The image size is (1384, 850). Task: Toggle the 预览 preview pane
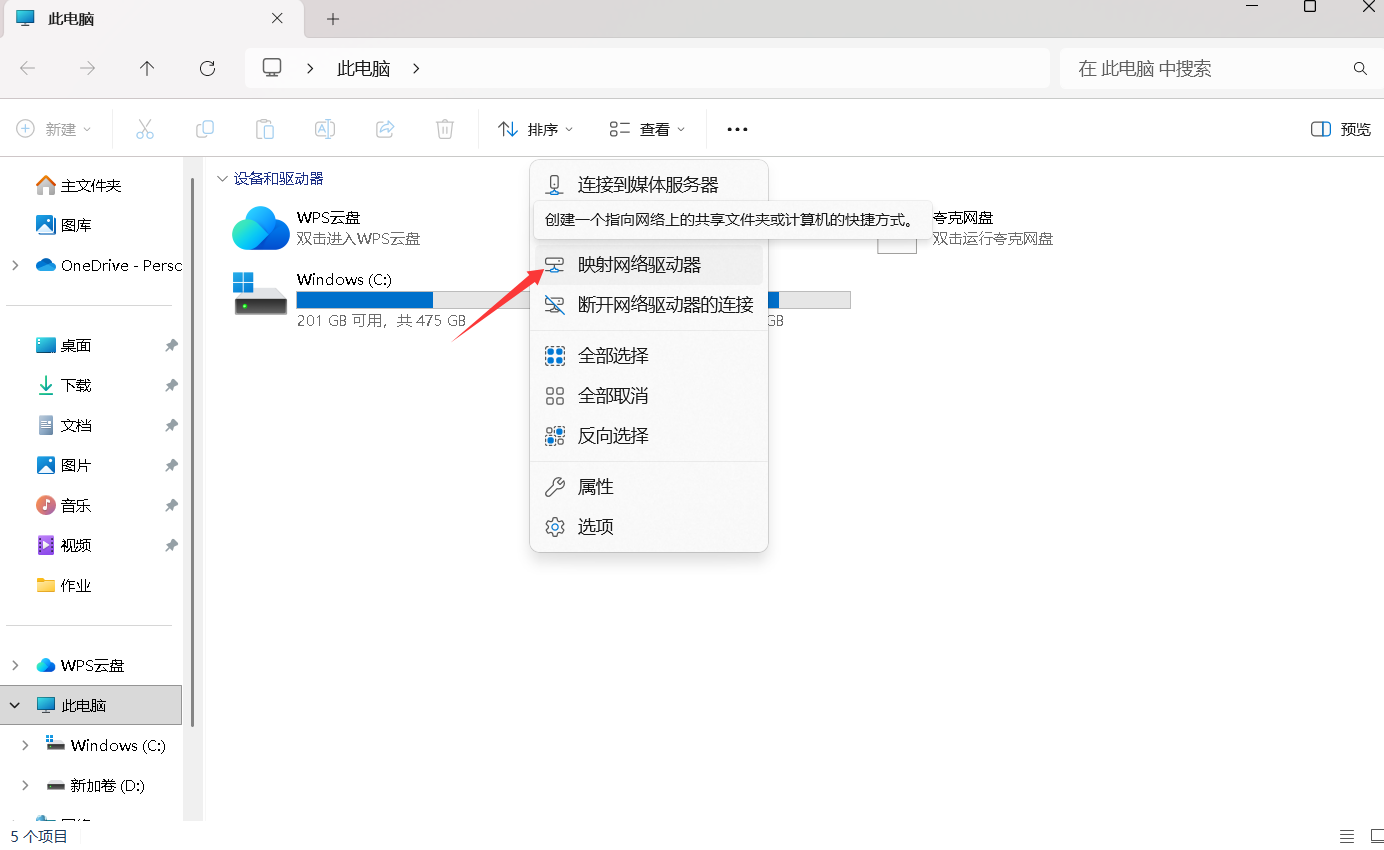1341,129
